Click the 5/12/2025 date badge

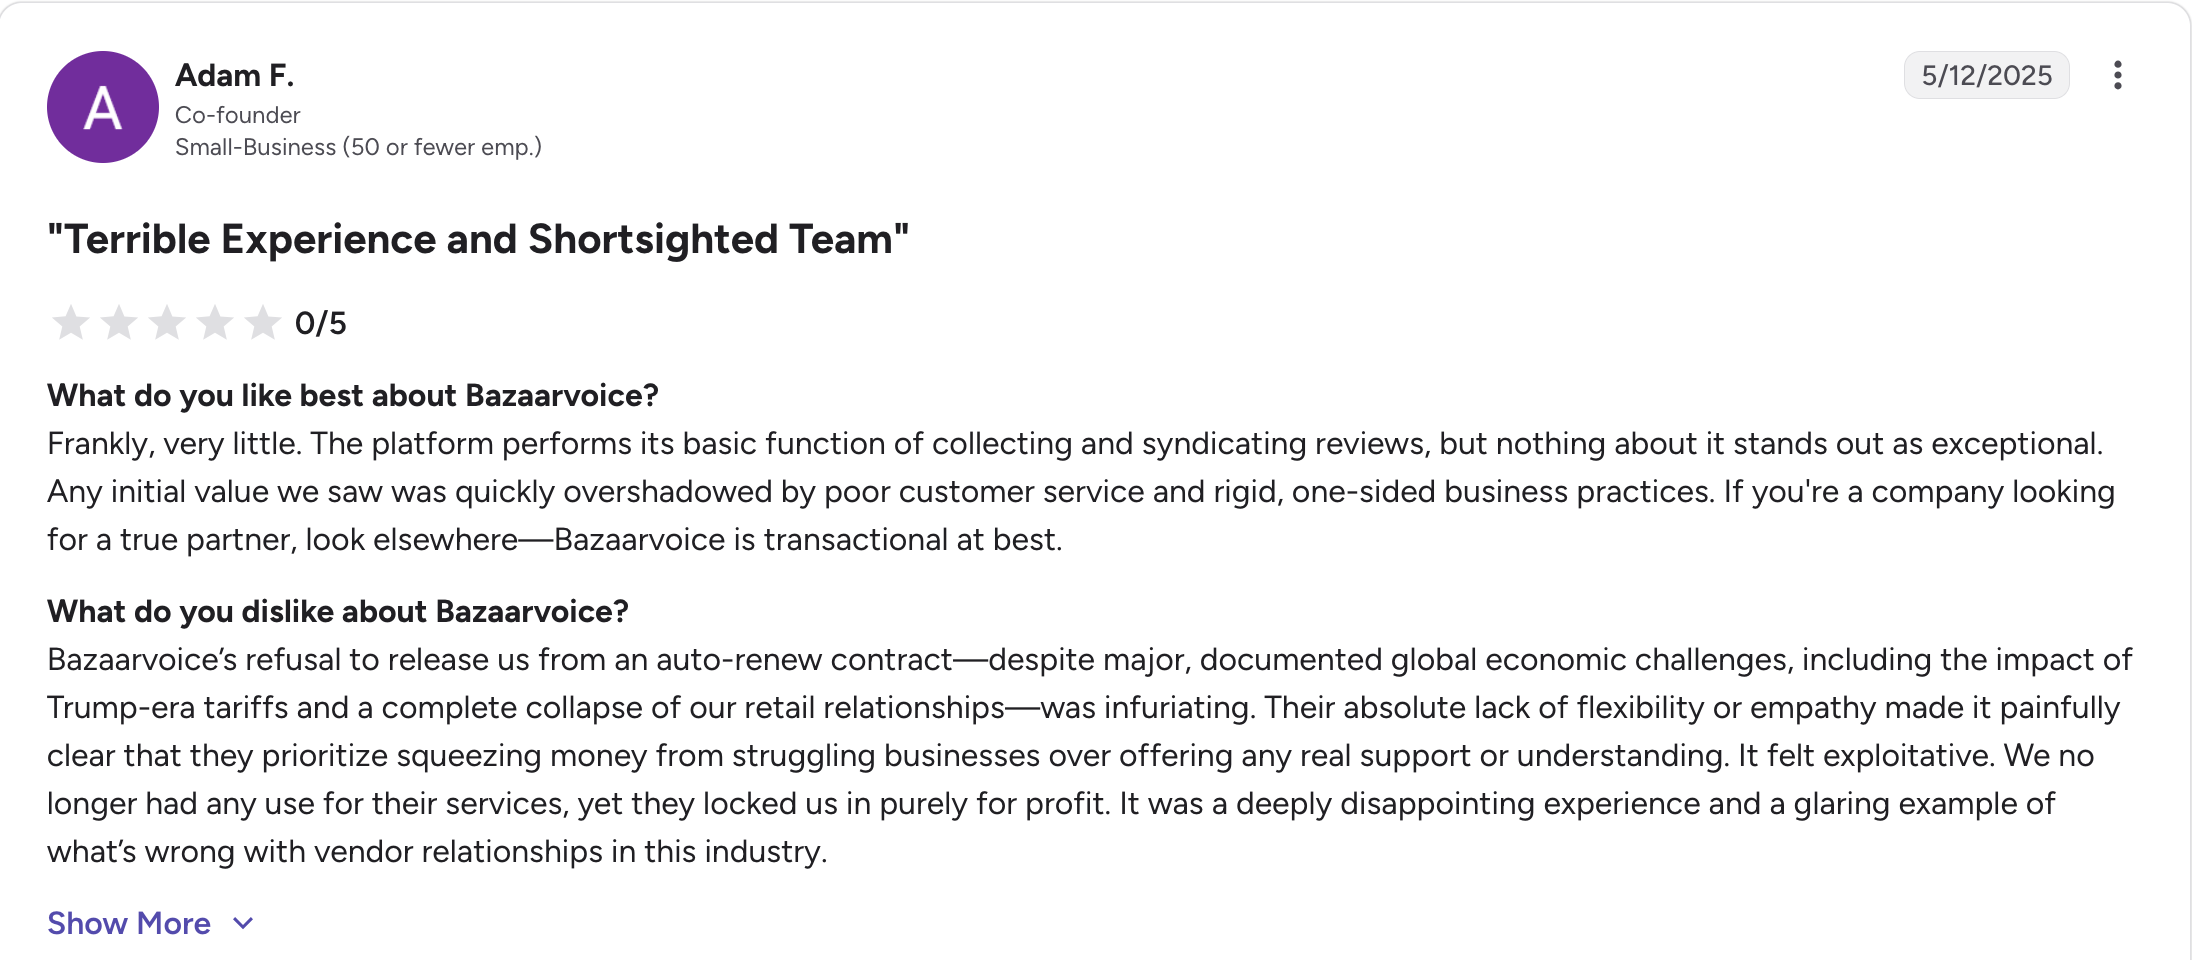click(1986, 75)
